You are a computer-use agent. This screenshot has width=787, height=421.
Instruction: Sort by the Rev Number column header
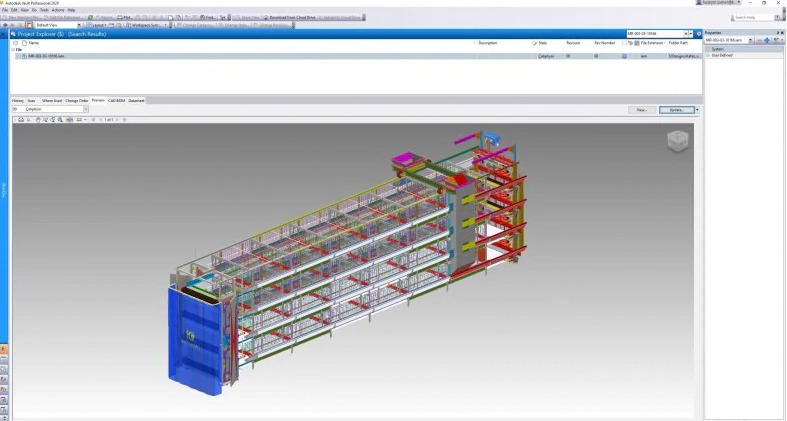(x=604, y=43)
